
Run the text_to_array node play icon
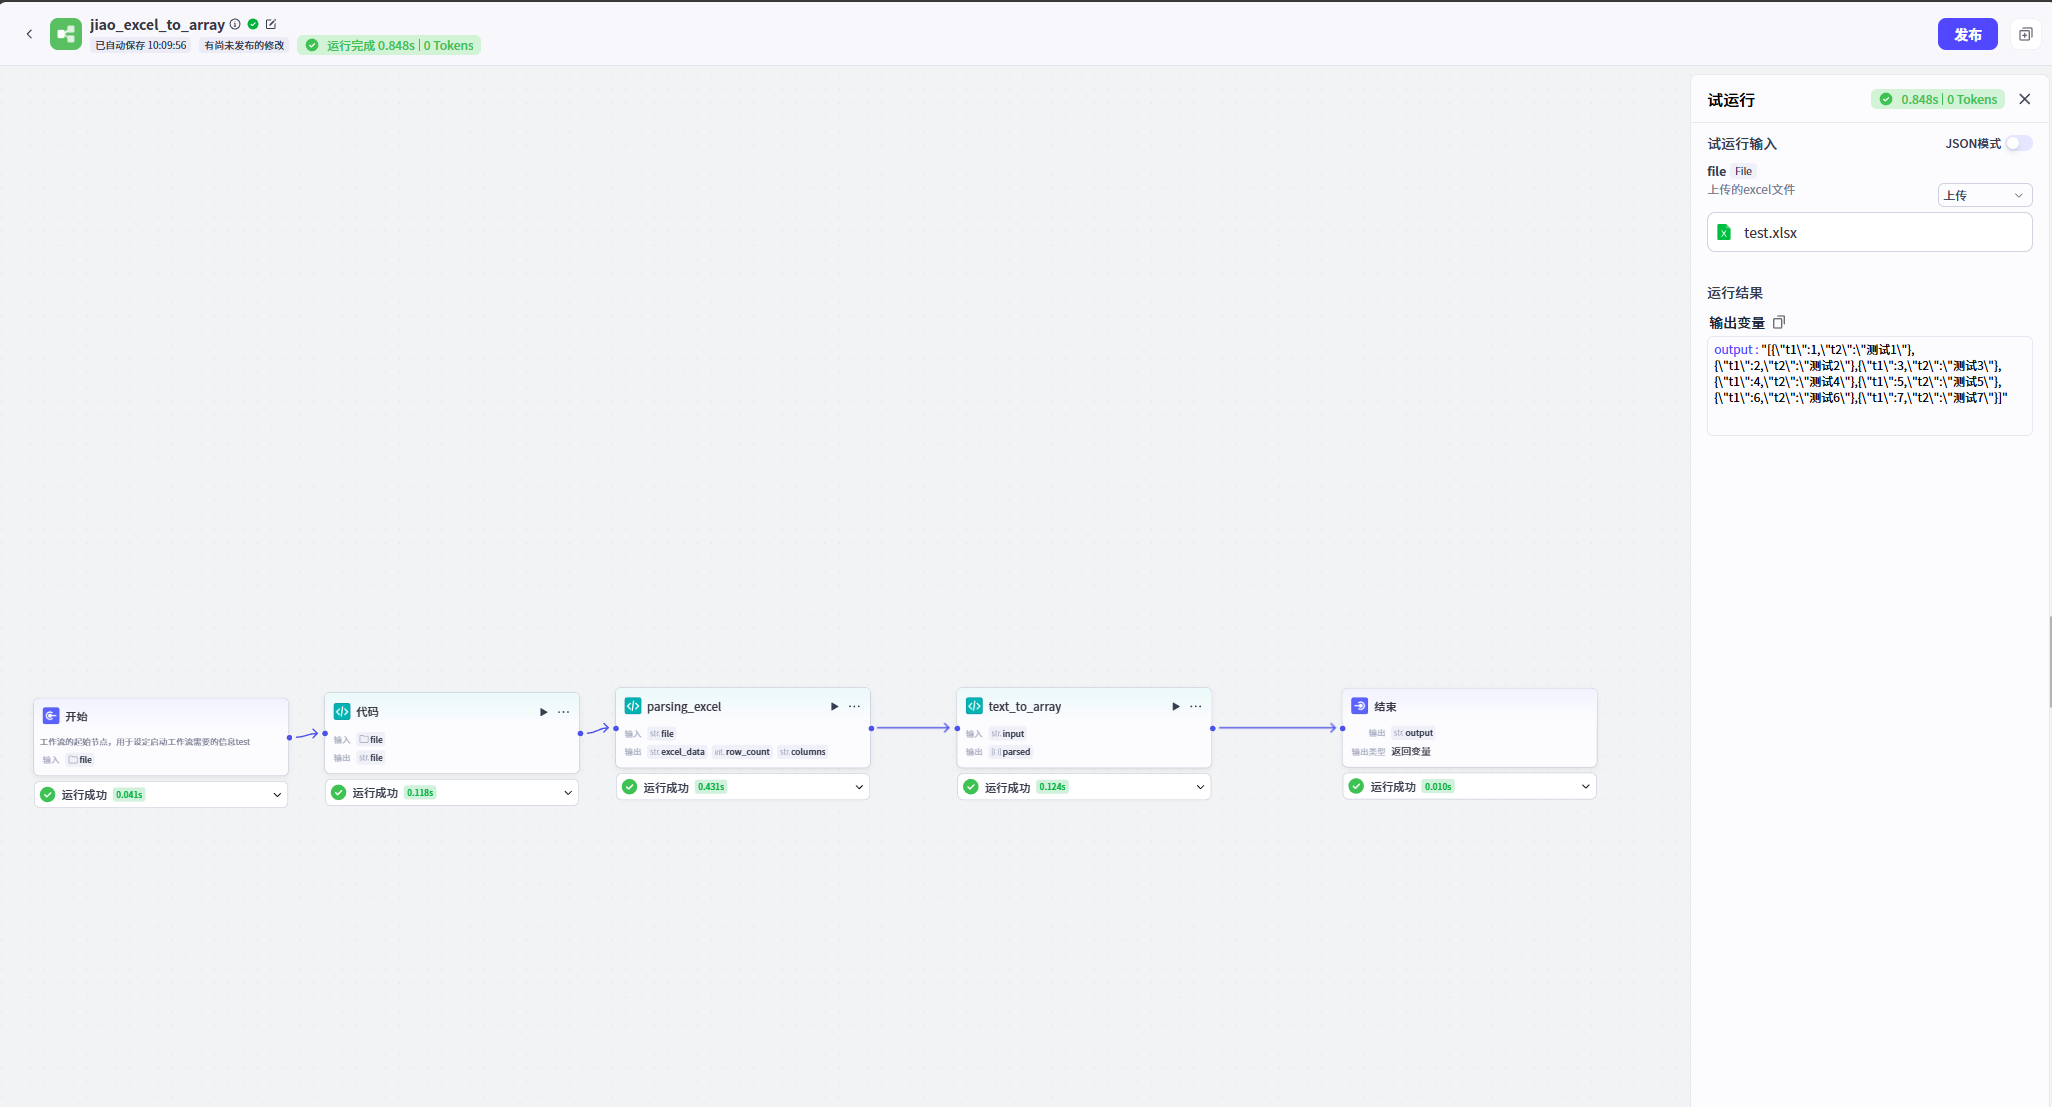click(1175, 707)
